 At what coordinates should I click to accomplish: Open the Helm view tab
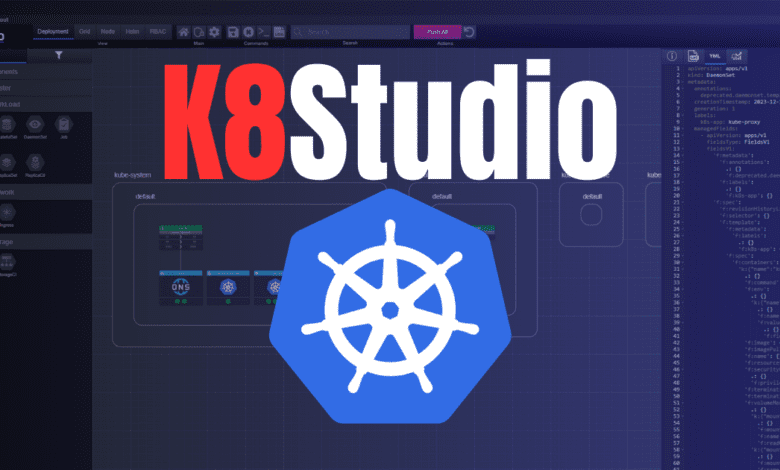click(x=132, y=31)
